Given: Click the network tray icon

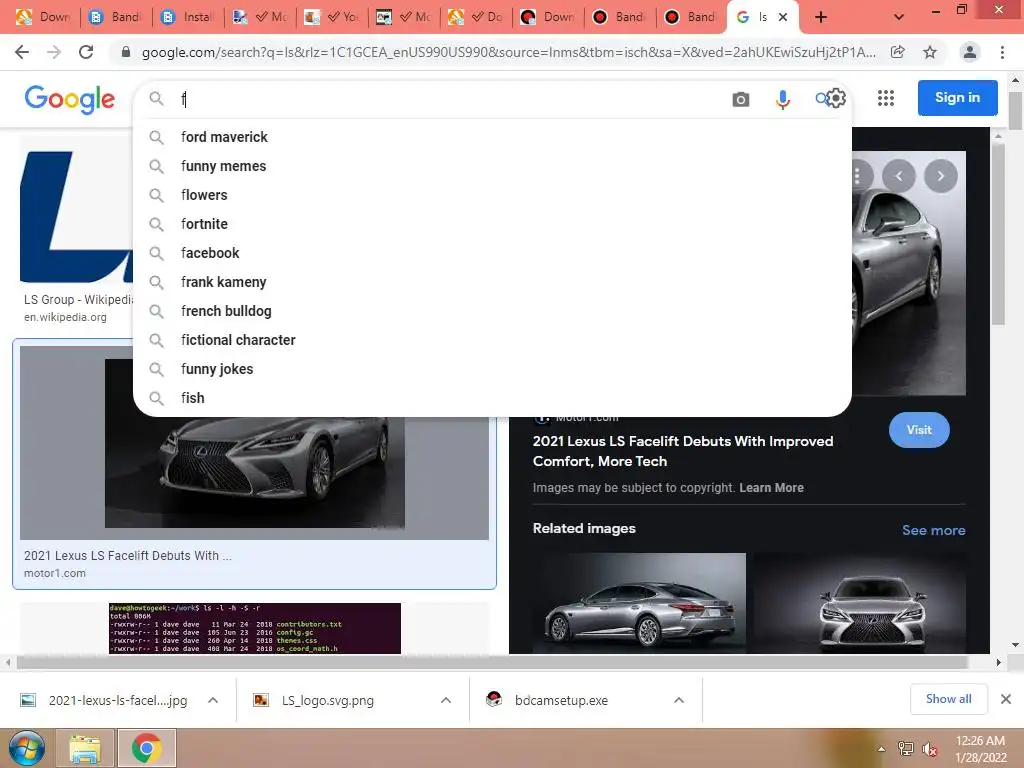Looking at the screenshot, I should point(906,749).
